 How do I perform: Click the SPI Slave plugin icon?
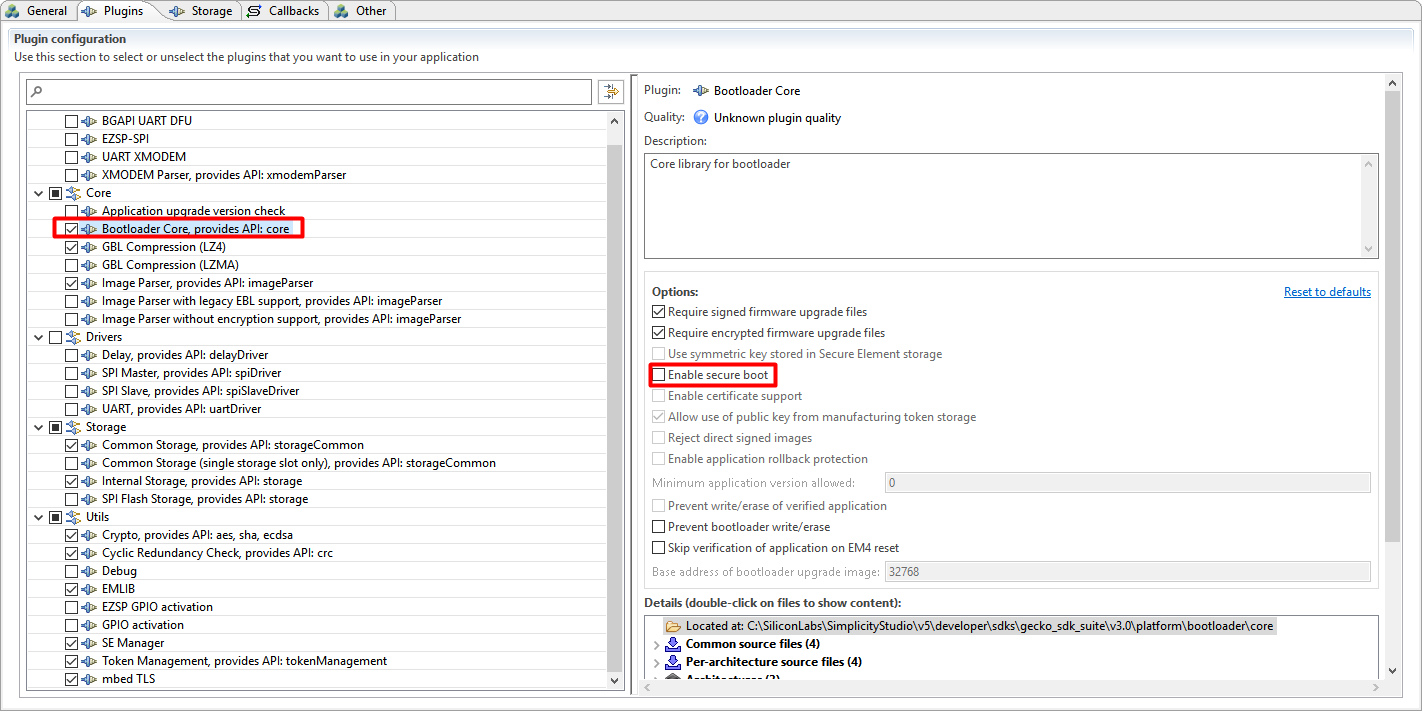90,391
